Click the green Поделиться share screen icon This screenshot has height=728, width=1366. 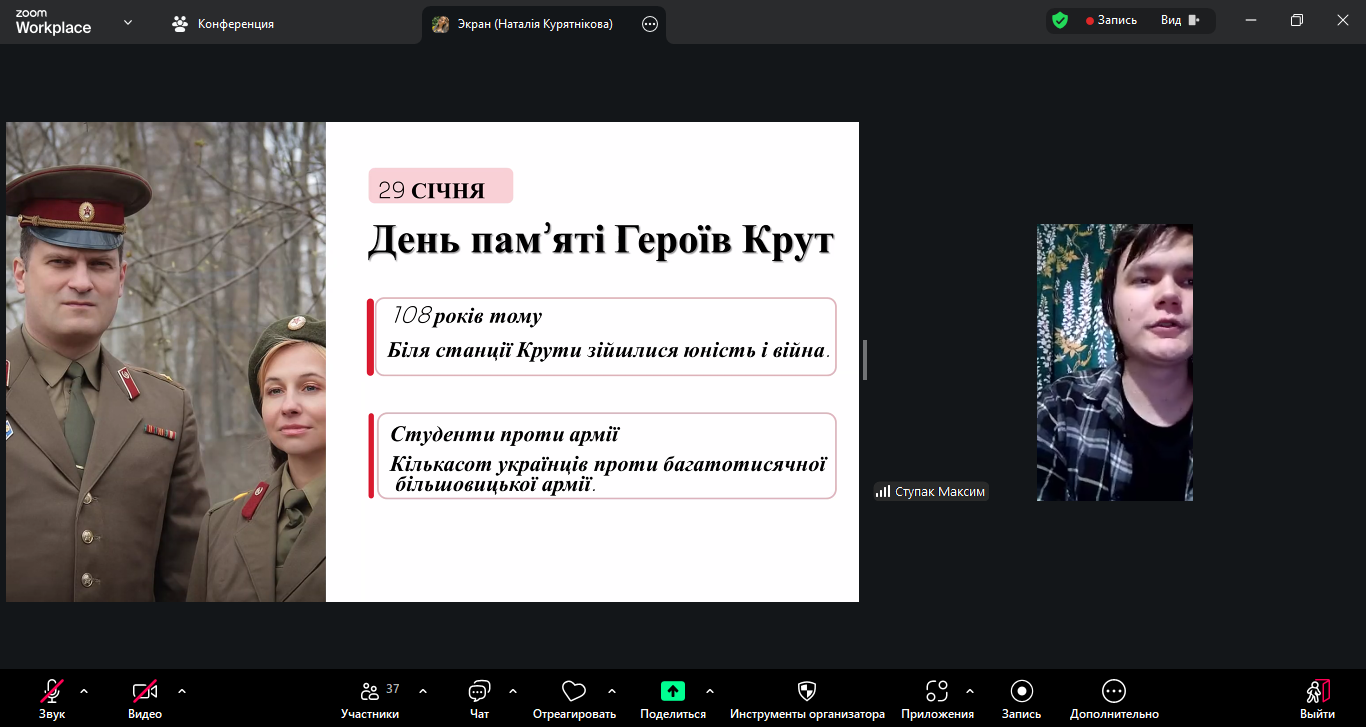point(673,691)
